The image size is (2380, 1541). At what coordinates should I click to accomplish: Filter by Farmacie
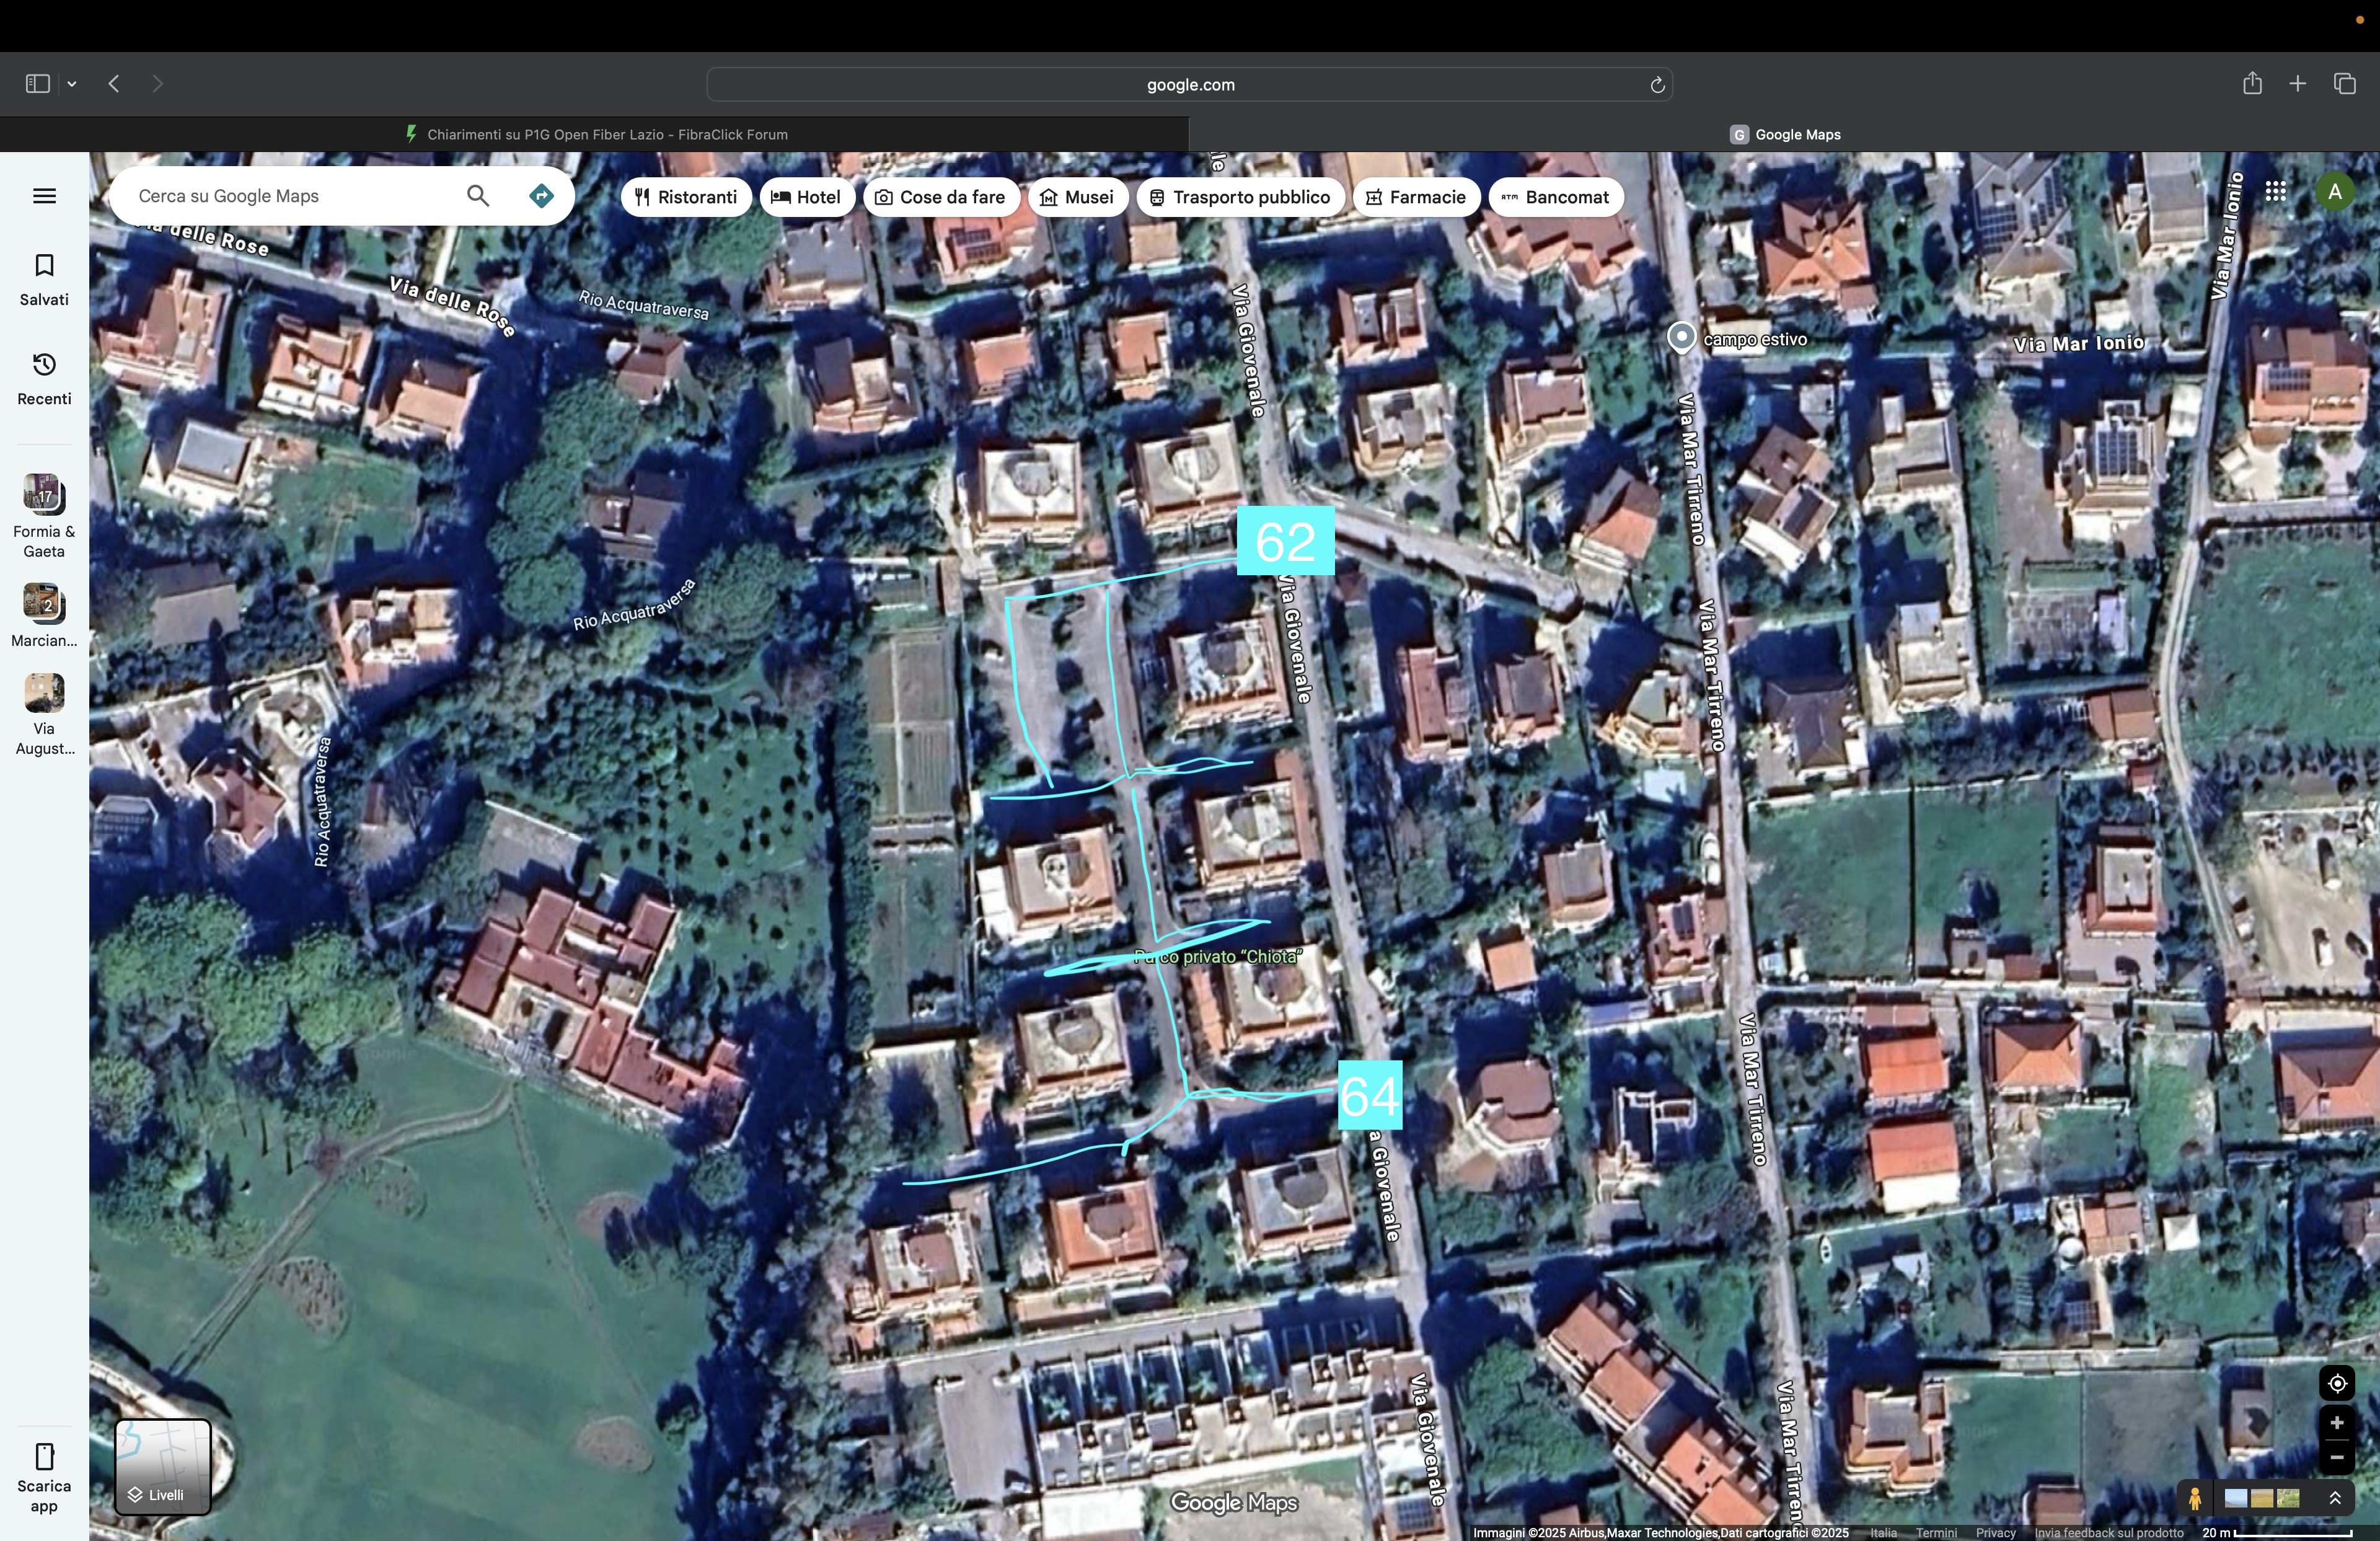[1416, 197]
